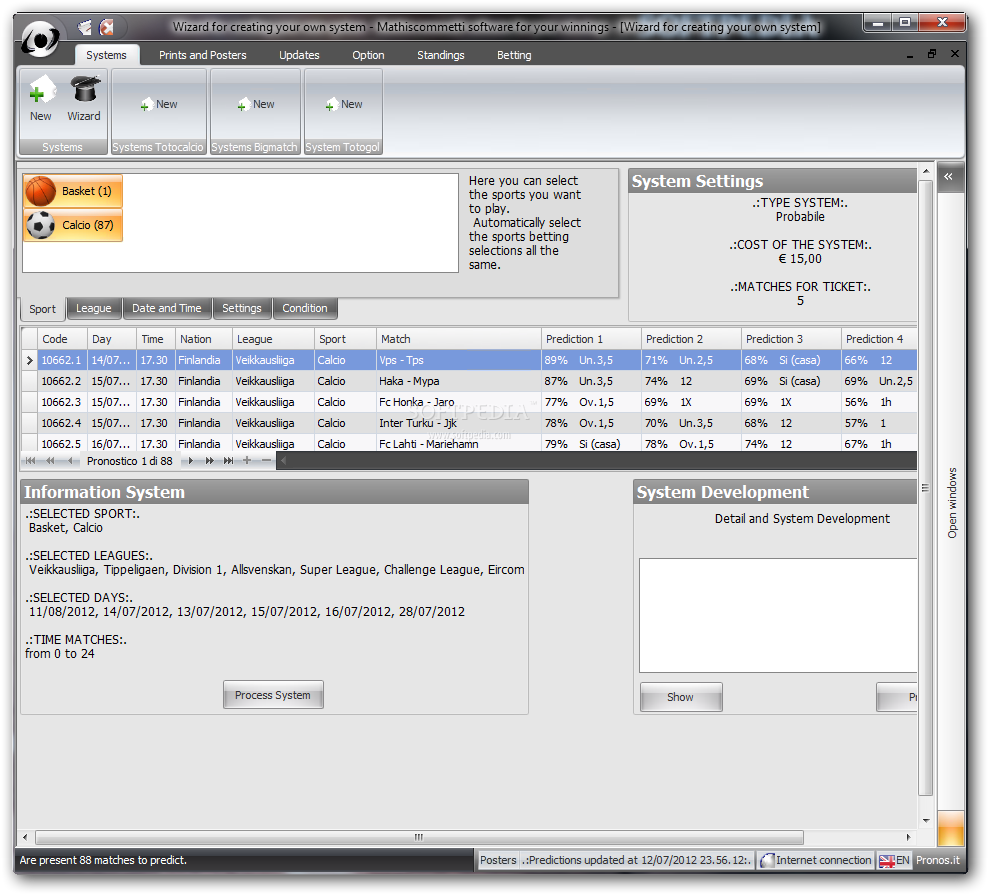Image resolution: width=989 pixels, height=895 pixels.
Task: Switch to the Settings wizard tab
Action: coord(242,308)
